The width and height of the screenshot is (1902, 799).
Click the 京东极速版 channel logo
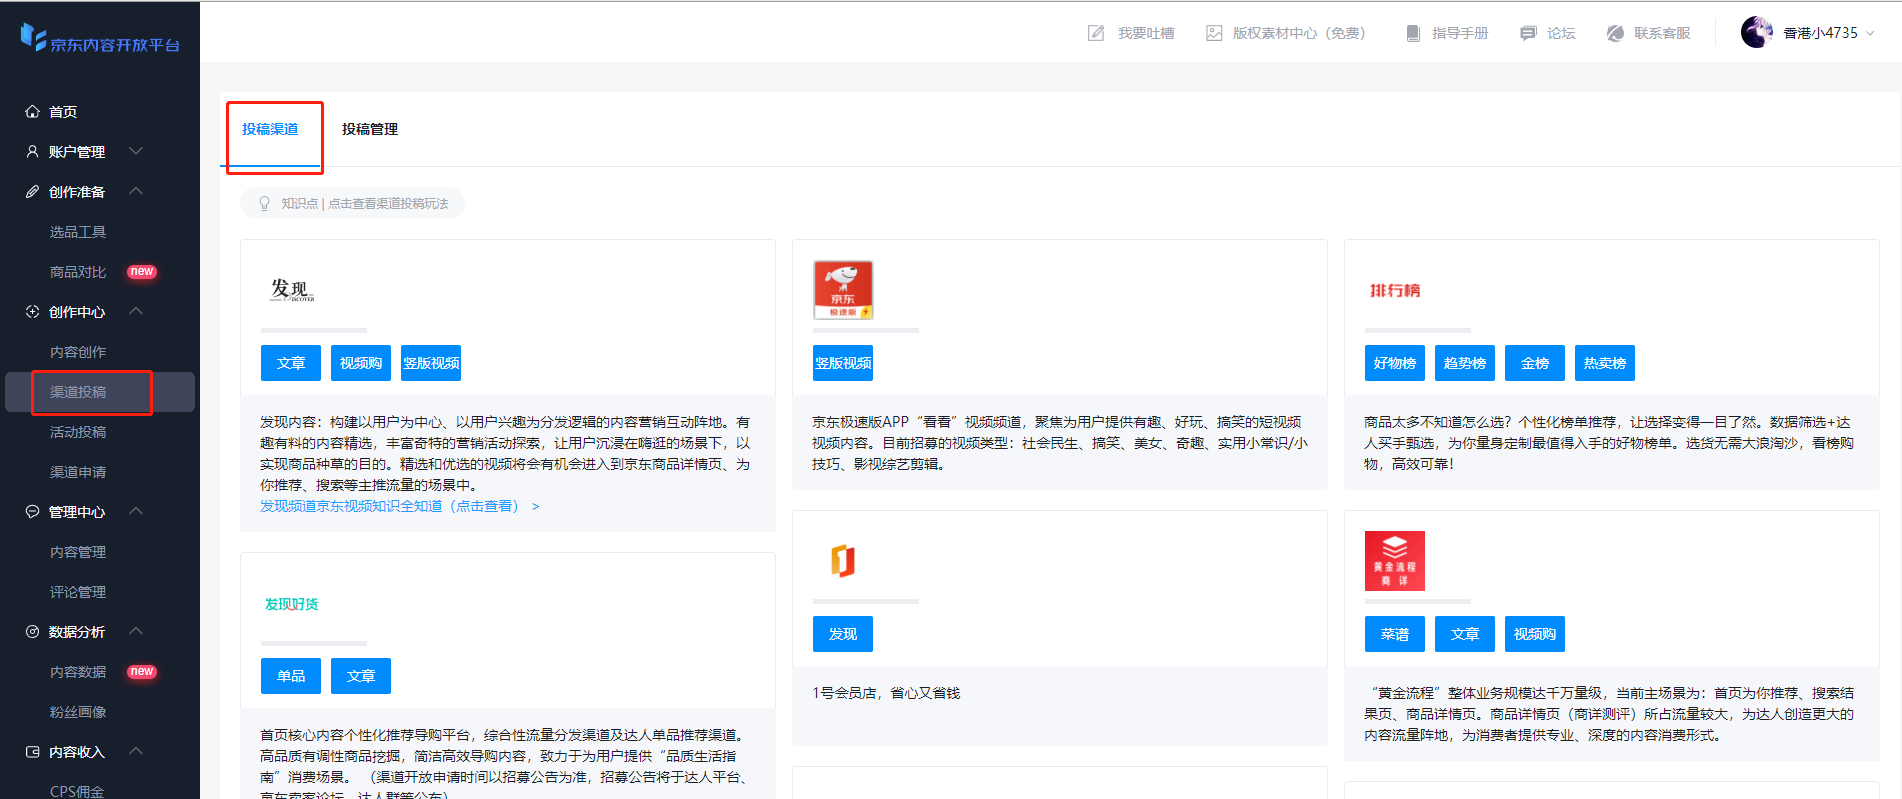pos(843,290)
